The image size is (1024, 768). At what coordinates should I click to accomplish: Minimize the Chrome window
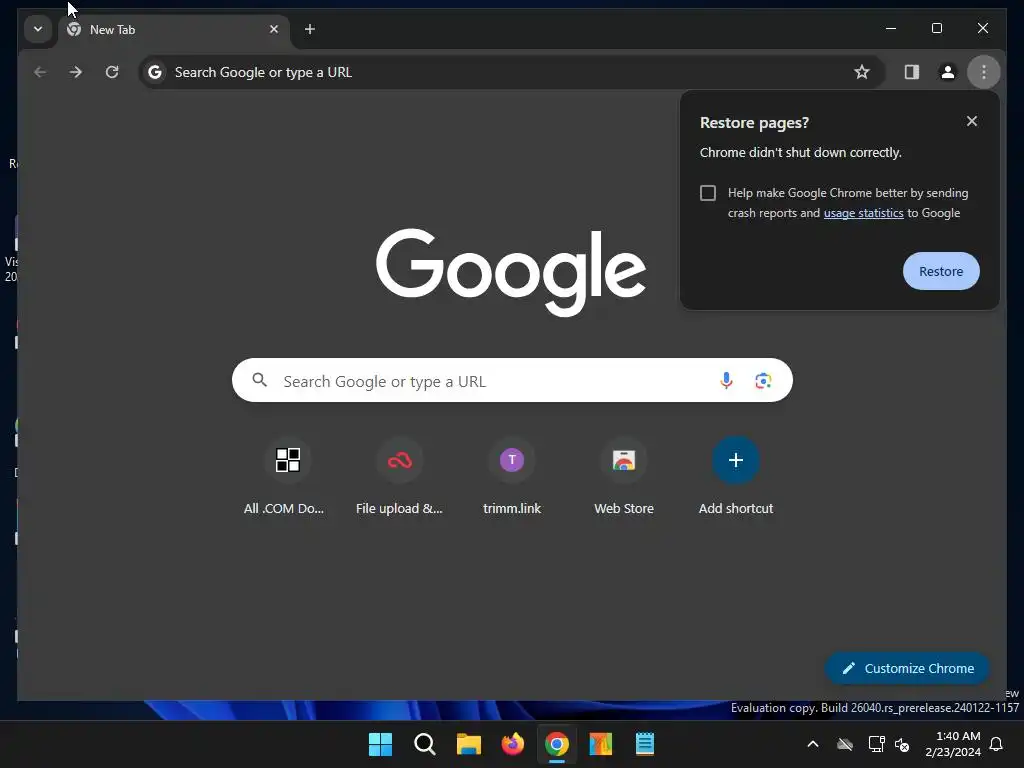(x=891, y=29)
